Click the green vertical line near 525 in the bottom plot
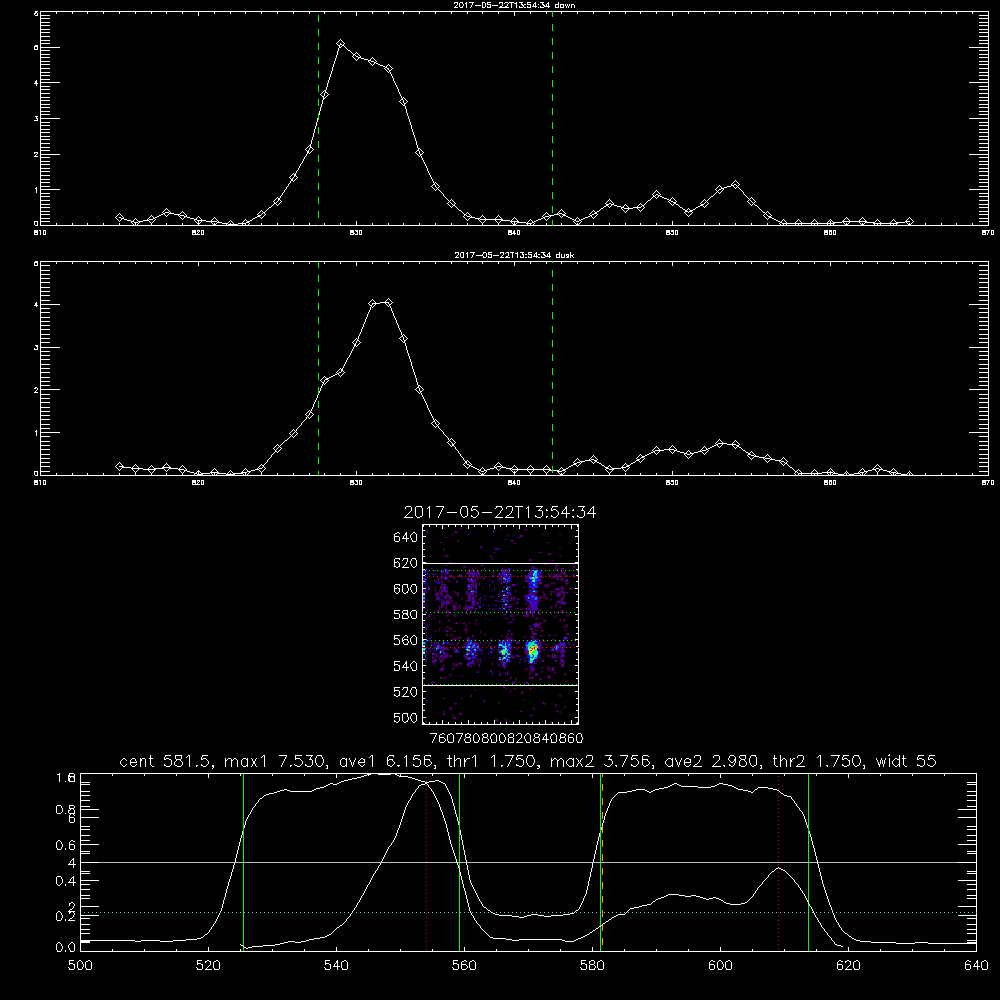The height and width of the screenshot is (1000, 1000). 243,862
